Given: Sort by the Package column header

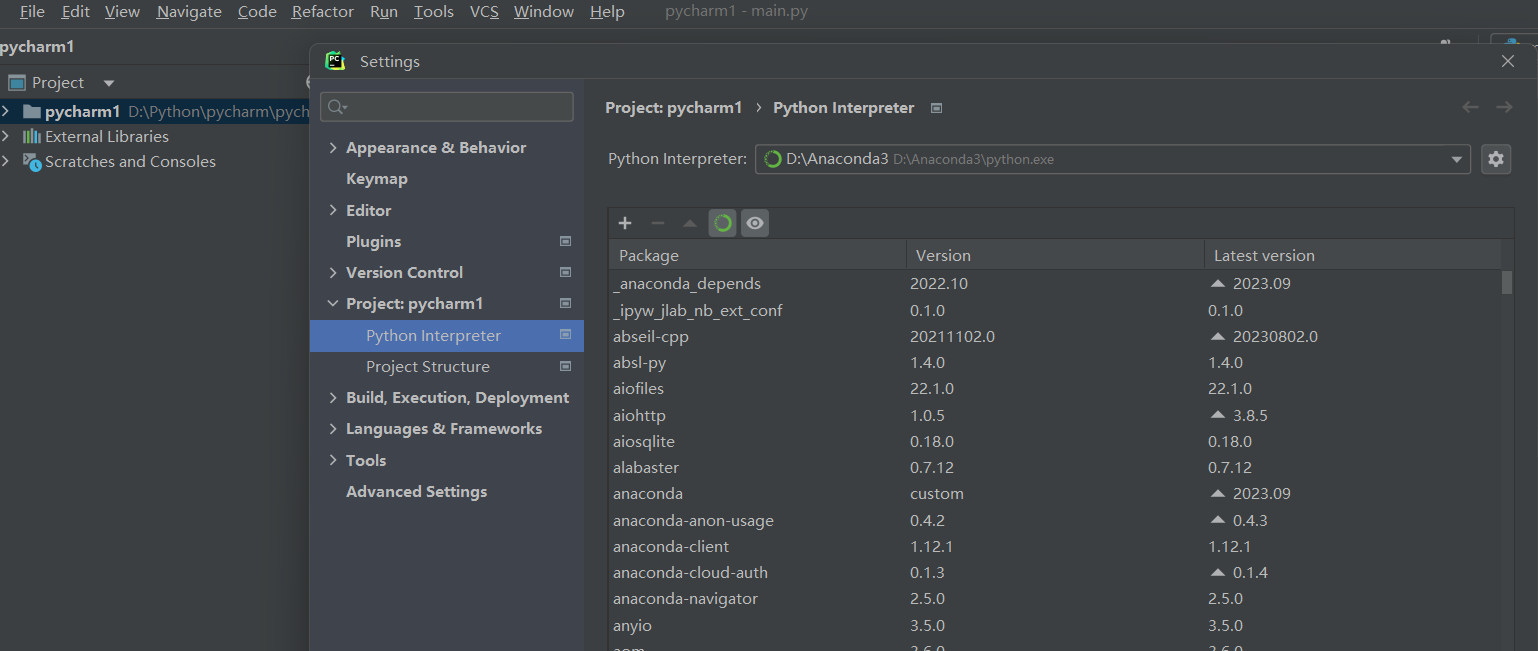Looking at the screenshot, I should click(x=757, y=255).
